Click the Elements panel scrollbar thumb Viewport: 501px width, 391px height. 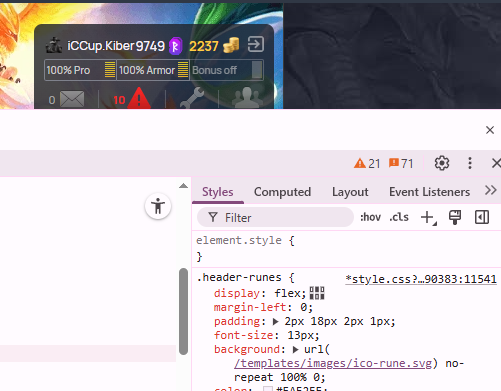tap(183, 311)
